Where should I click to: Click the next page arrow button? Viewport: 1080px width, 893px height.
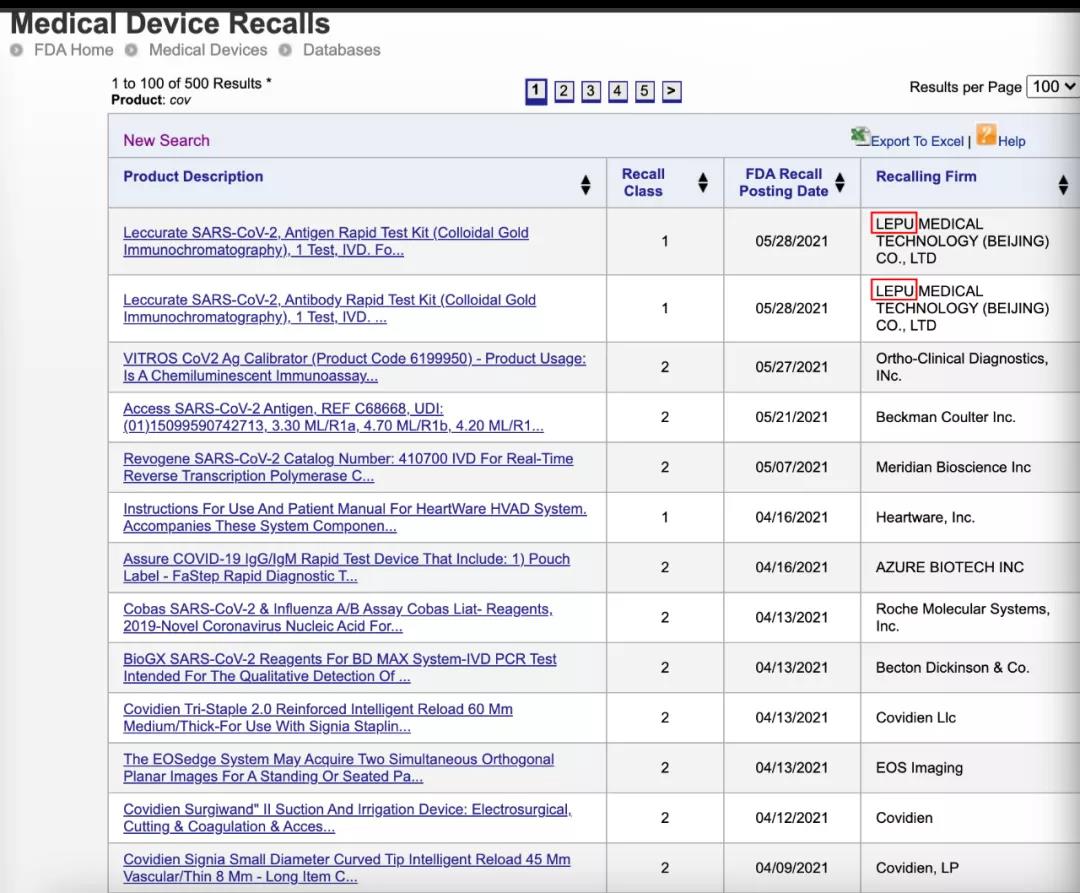point(672,91)
